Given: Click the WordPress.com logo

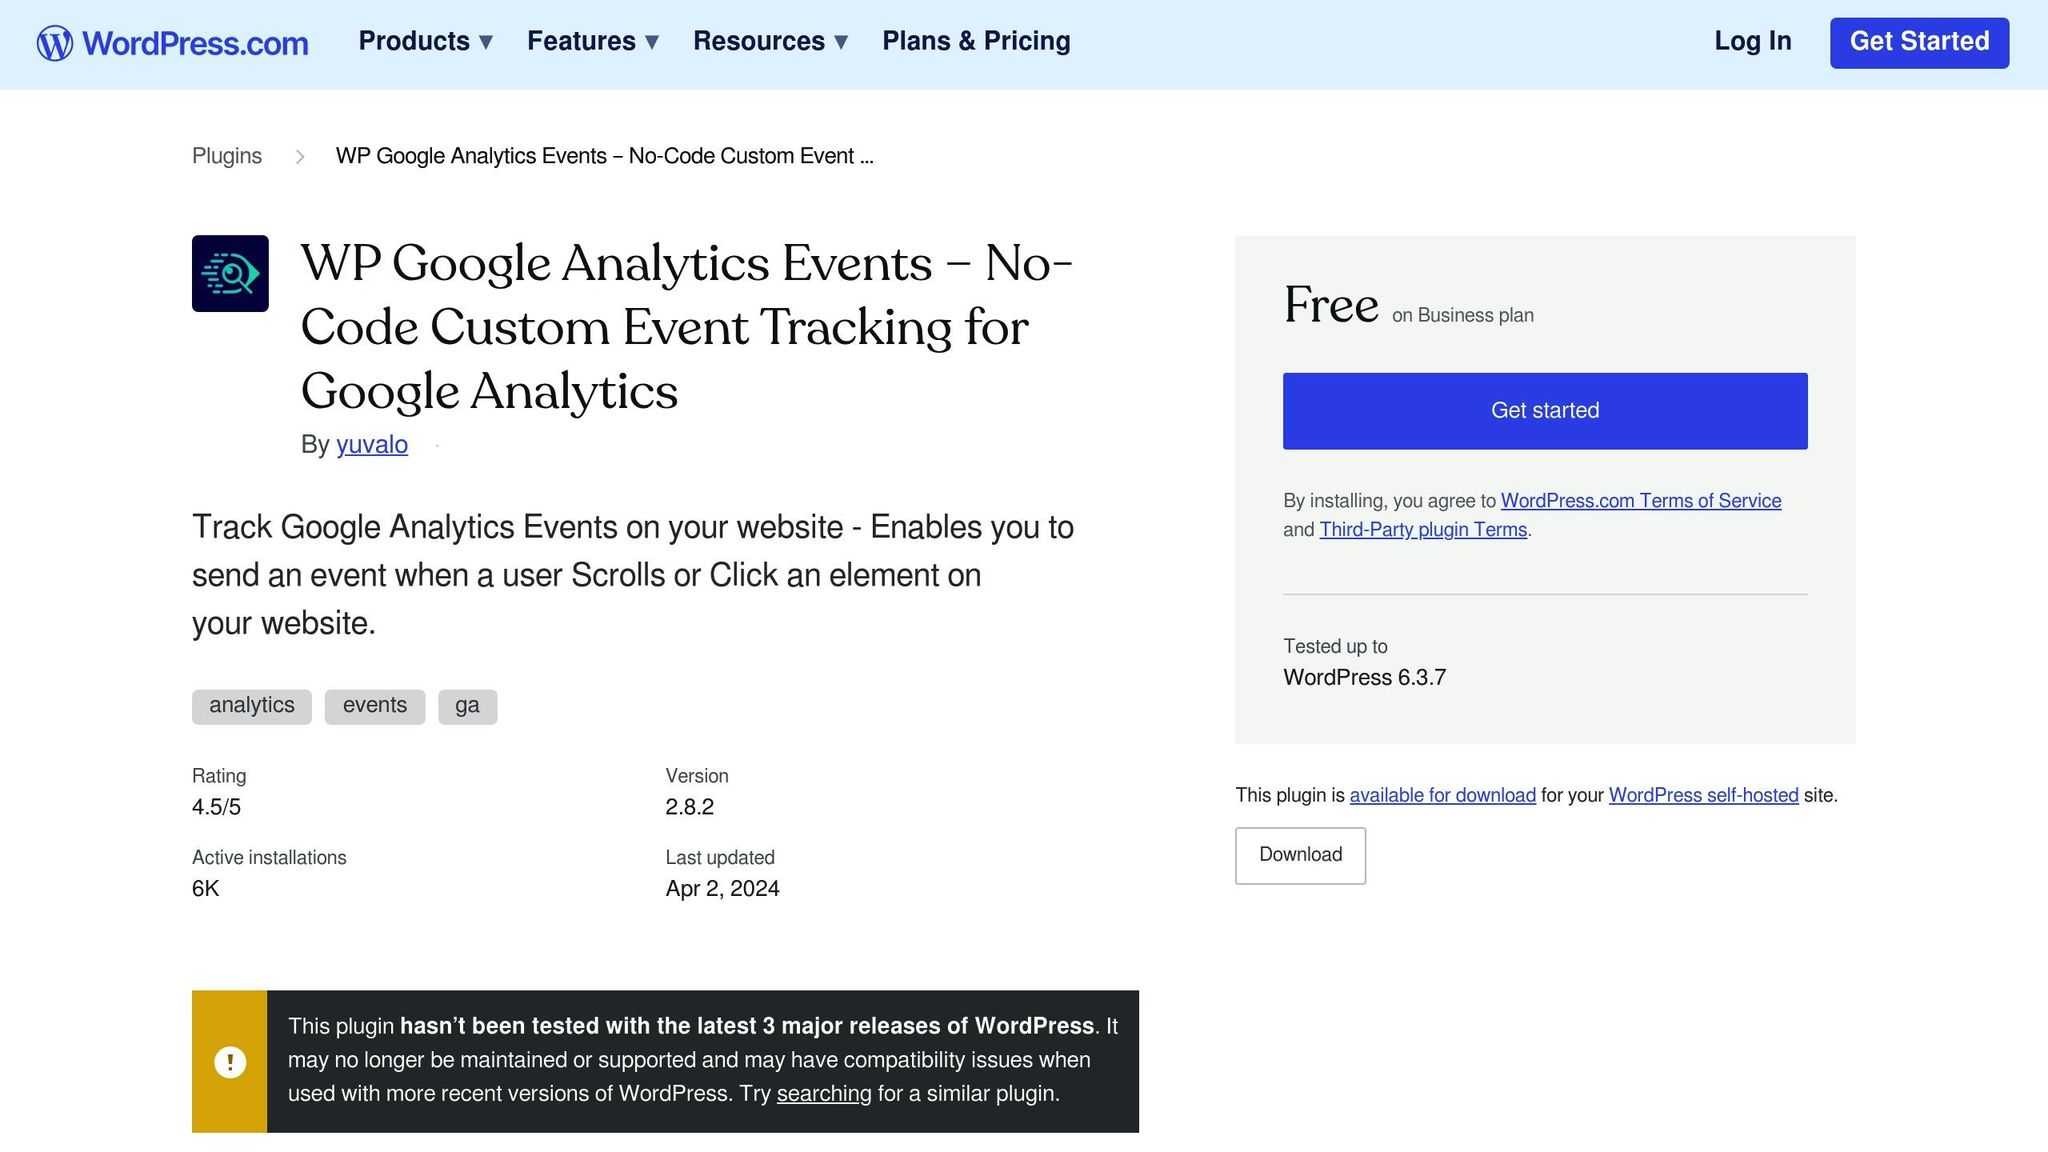Looking at the screenshot, I should [x=170, y=42].
